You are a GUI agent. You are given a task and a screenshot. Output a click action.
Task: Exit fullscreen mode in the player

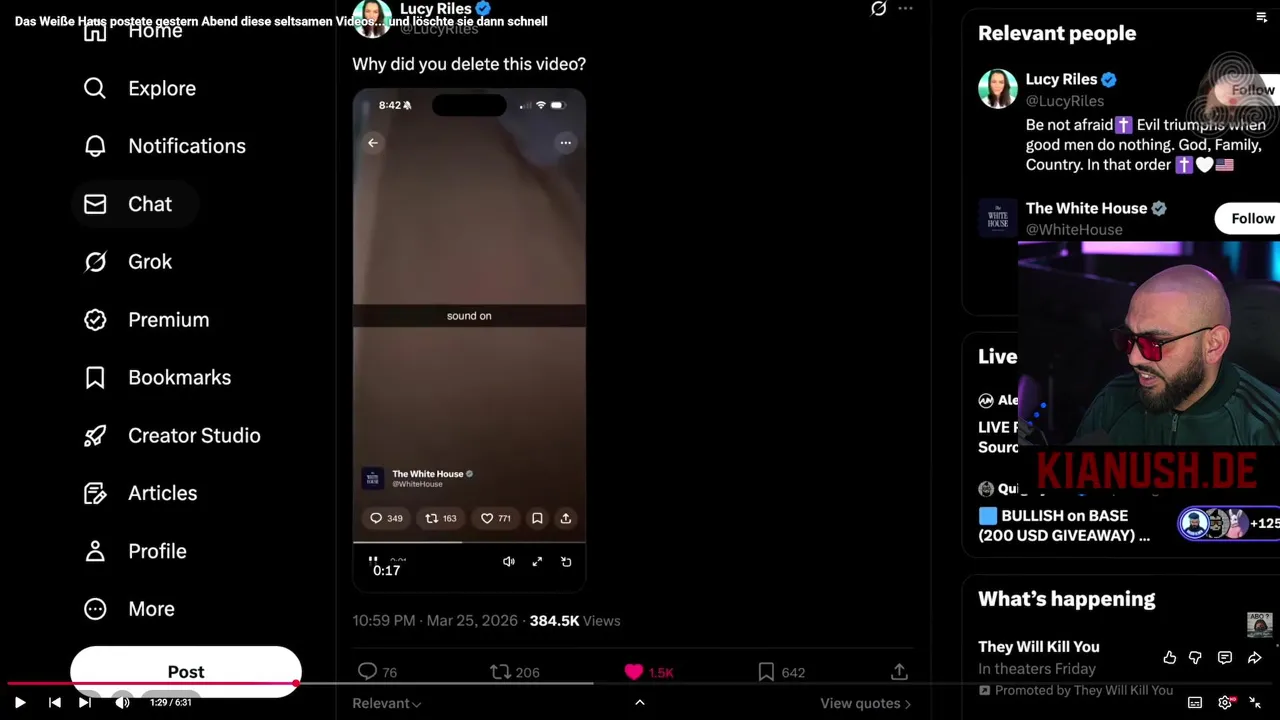coord(1256,703)
